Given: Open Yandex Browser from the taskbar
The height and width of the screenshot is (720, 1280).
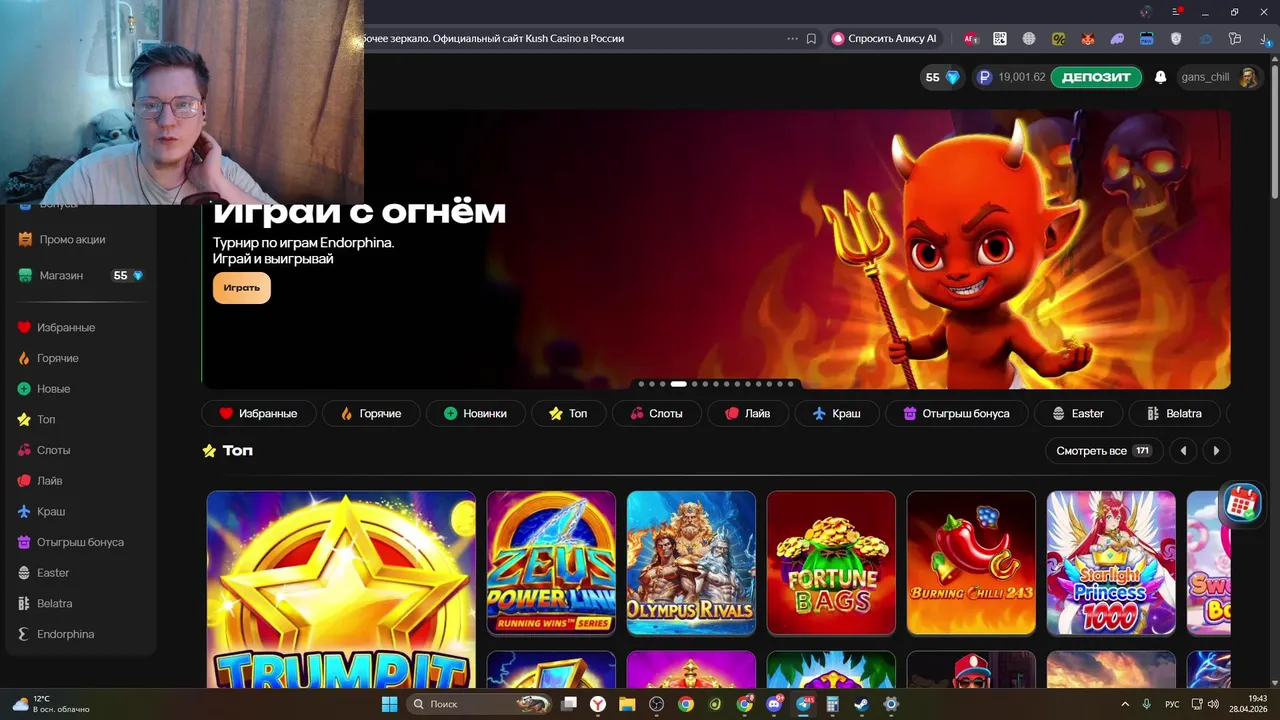Looking at the screenshot, I should (598, 704).
